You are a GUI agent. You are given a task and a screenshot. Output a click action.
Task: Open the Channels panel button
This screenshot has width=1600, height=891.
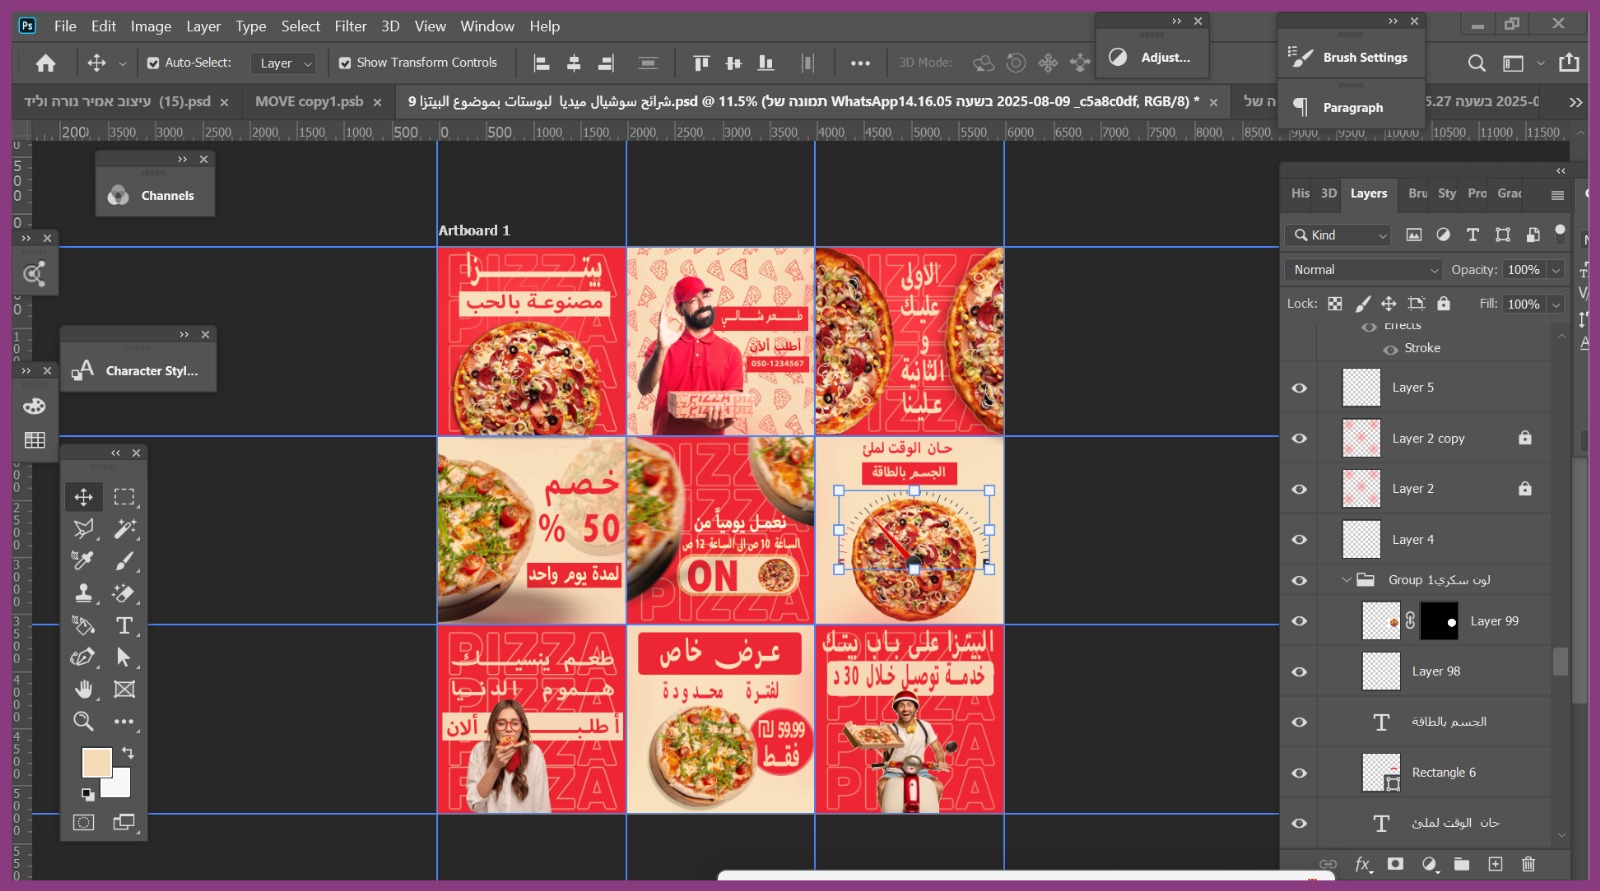155,196
